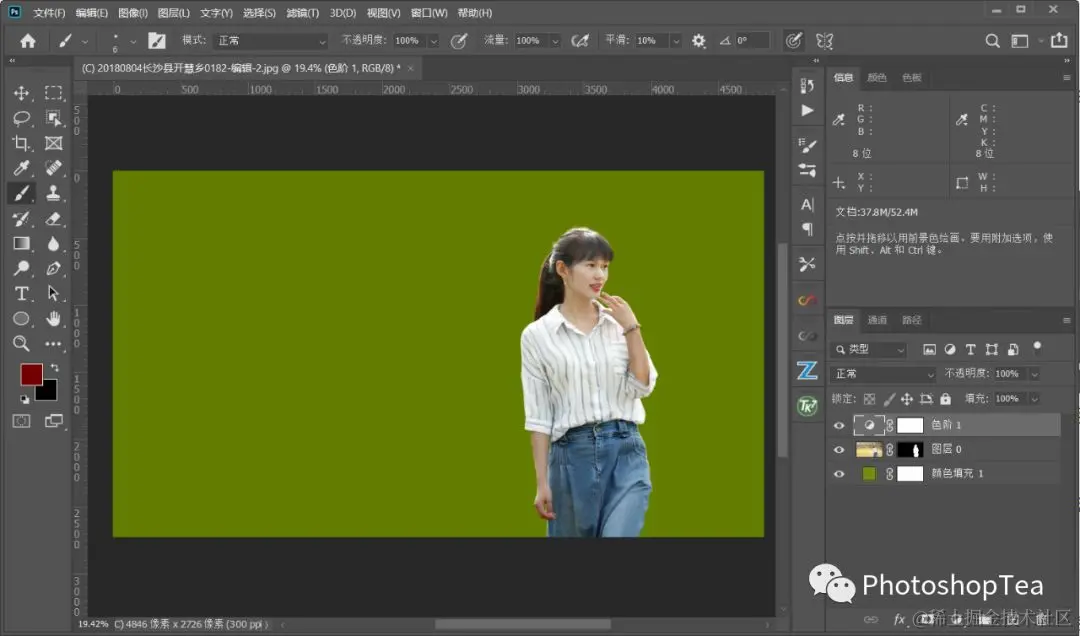Open the TK panel icon

point(807,406)
